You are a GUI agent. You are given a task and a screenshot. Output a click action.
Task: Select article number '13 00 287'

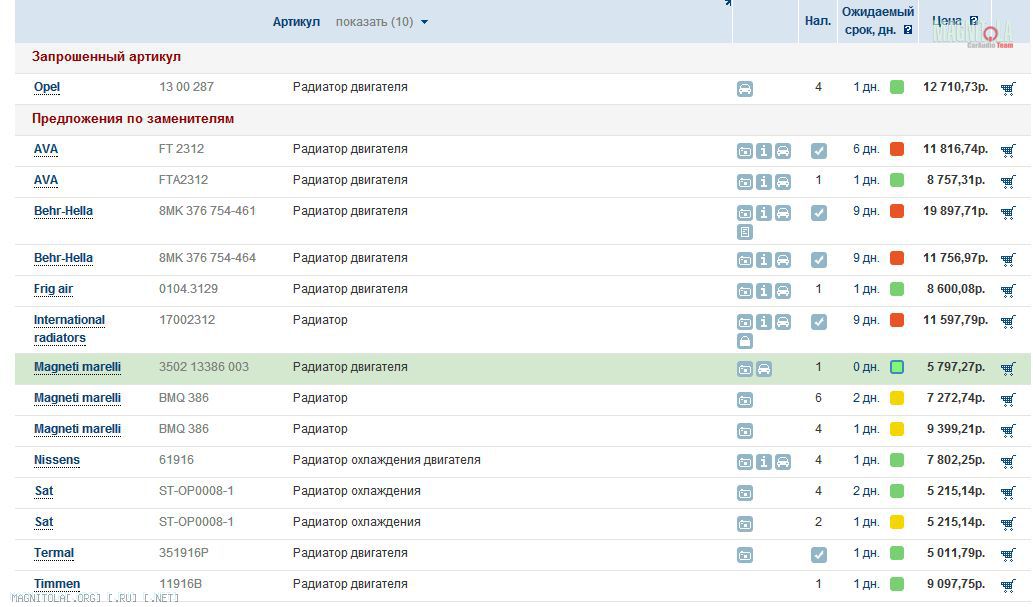click(186, 87)
